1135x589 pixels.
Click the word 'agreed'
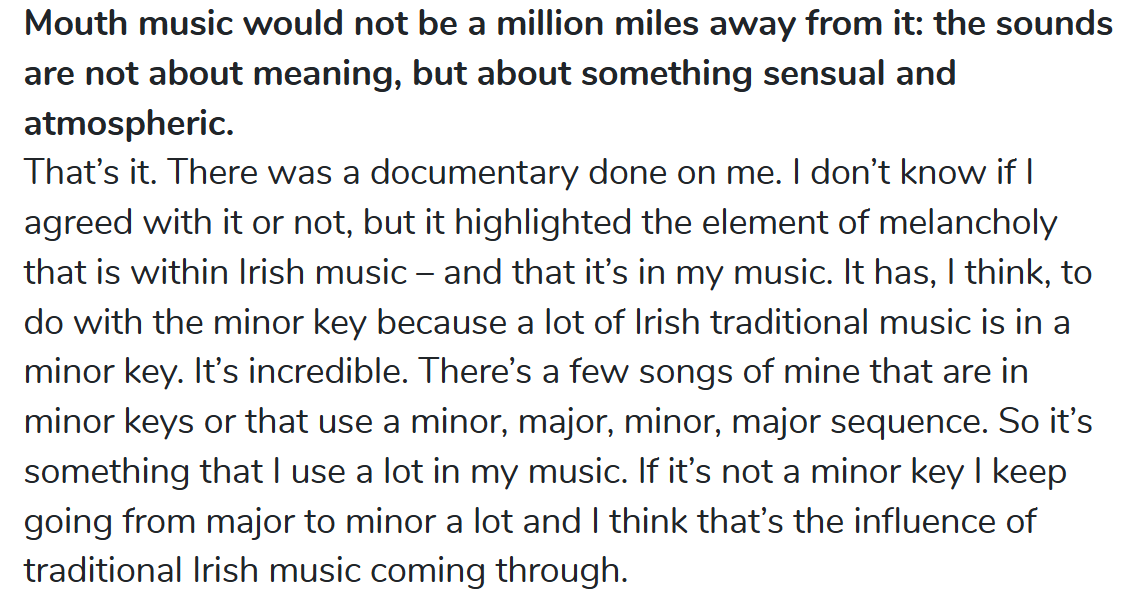pos(79,224)
